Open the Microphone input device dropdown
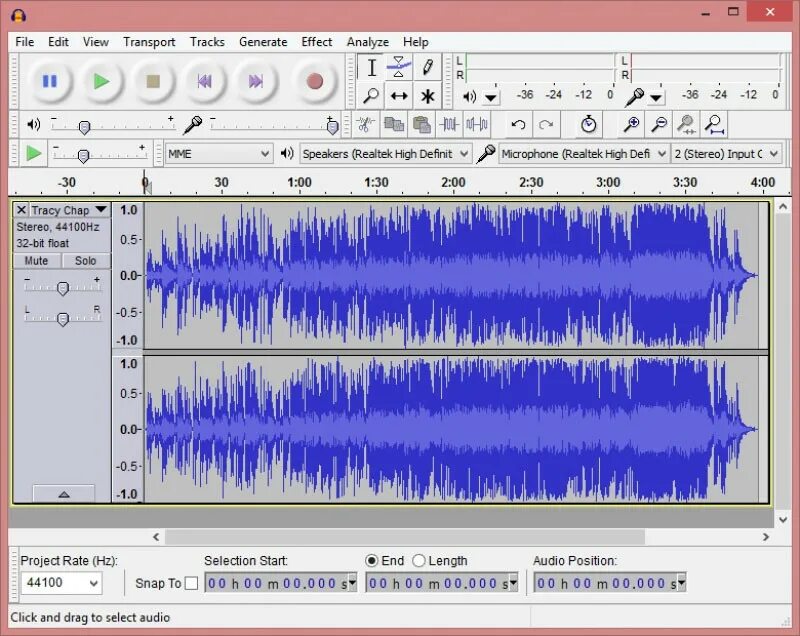The width and height of the screenshot is (800, 636). [584, 154]
